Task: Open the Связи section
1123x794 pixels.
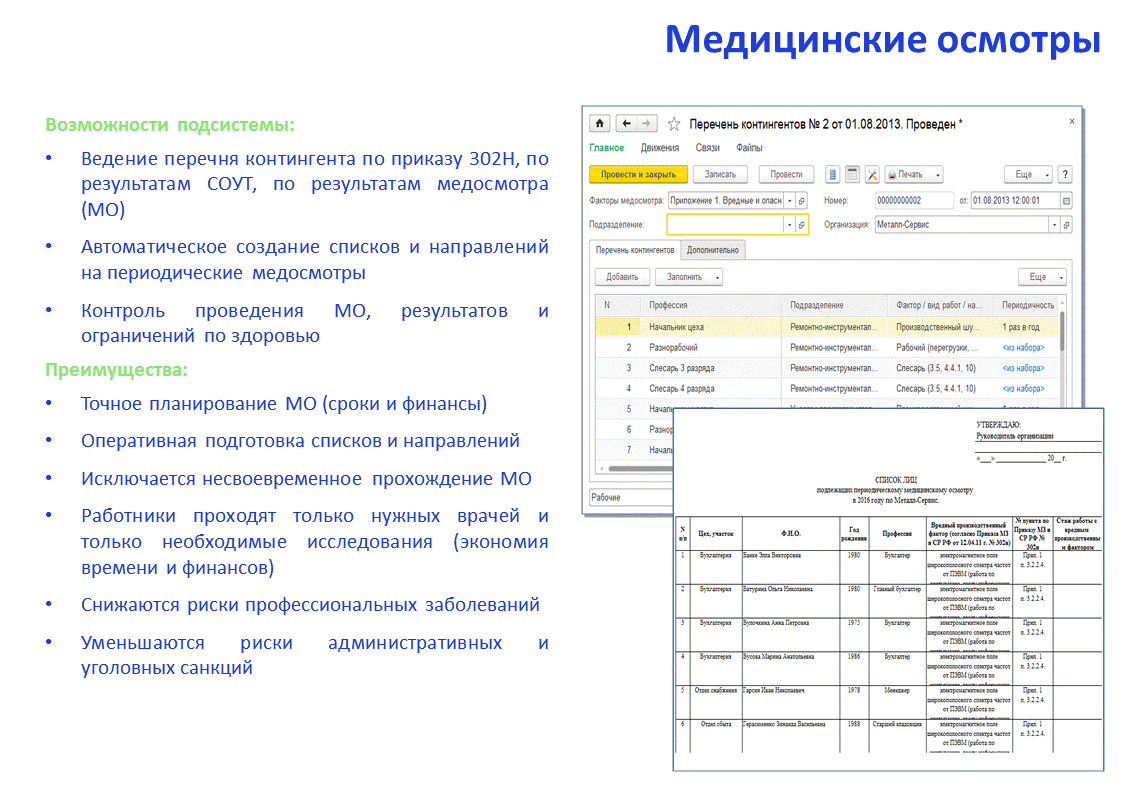Action: pyautogui.click(x=708, y=147)
